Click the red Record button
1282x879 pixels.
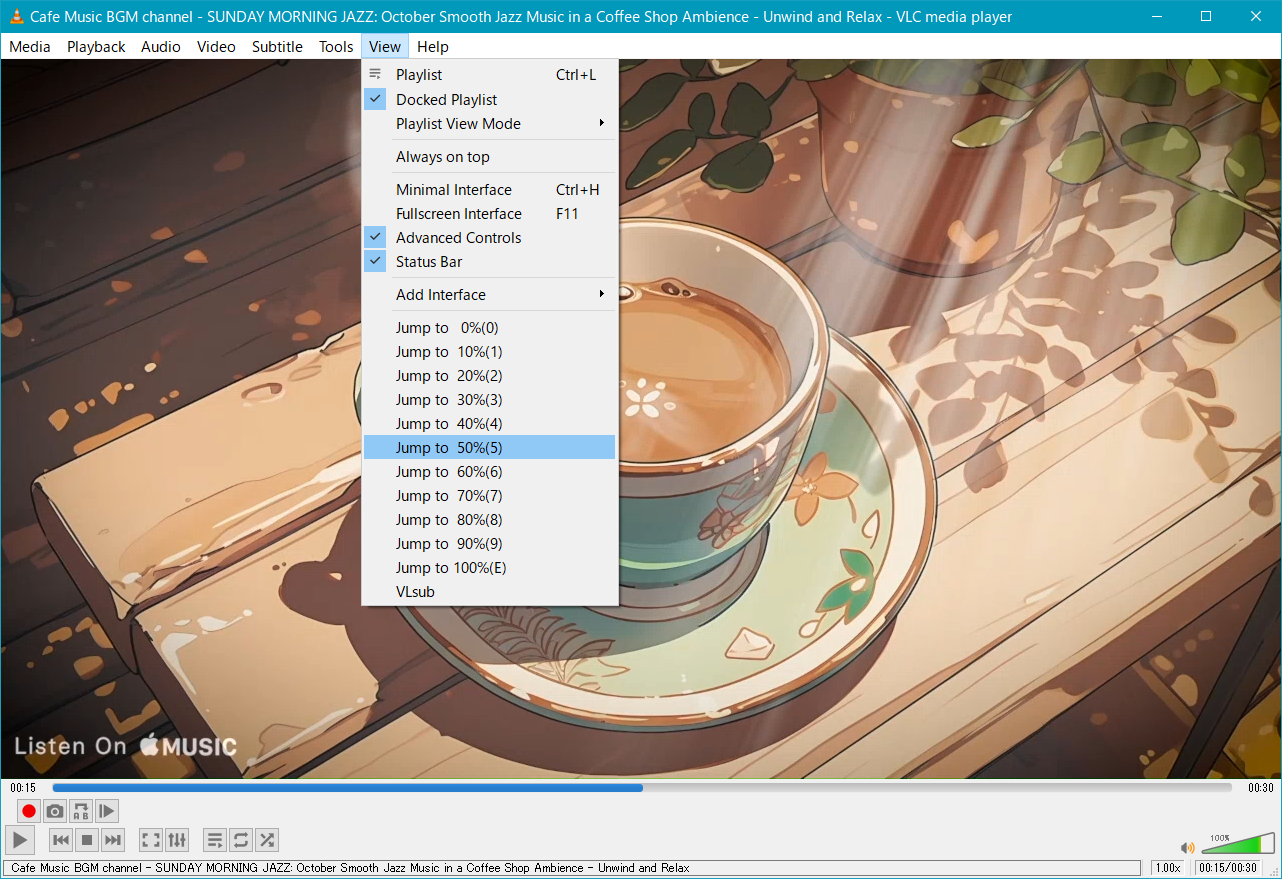[x=29, y=811]
